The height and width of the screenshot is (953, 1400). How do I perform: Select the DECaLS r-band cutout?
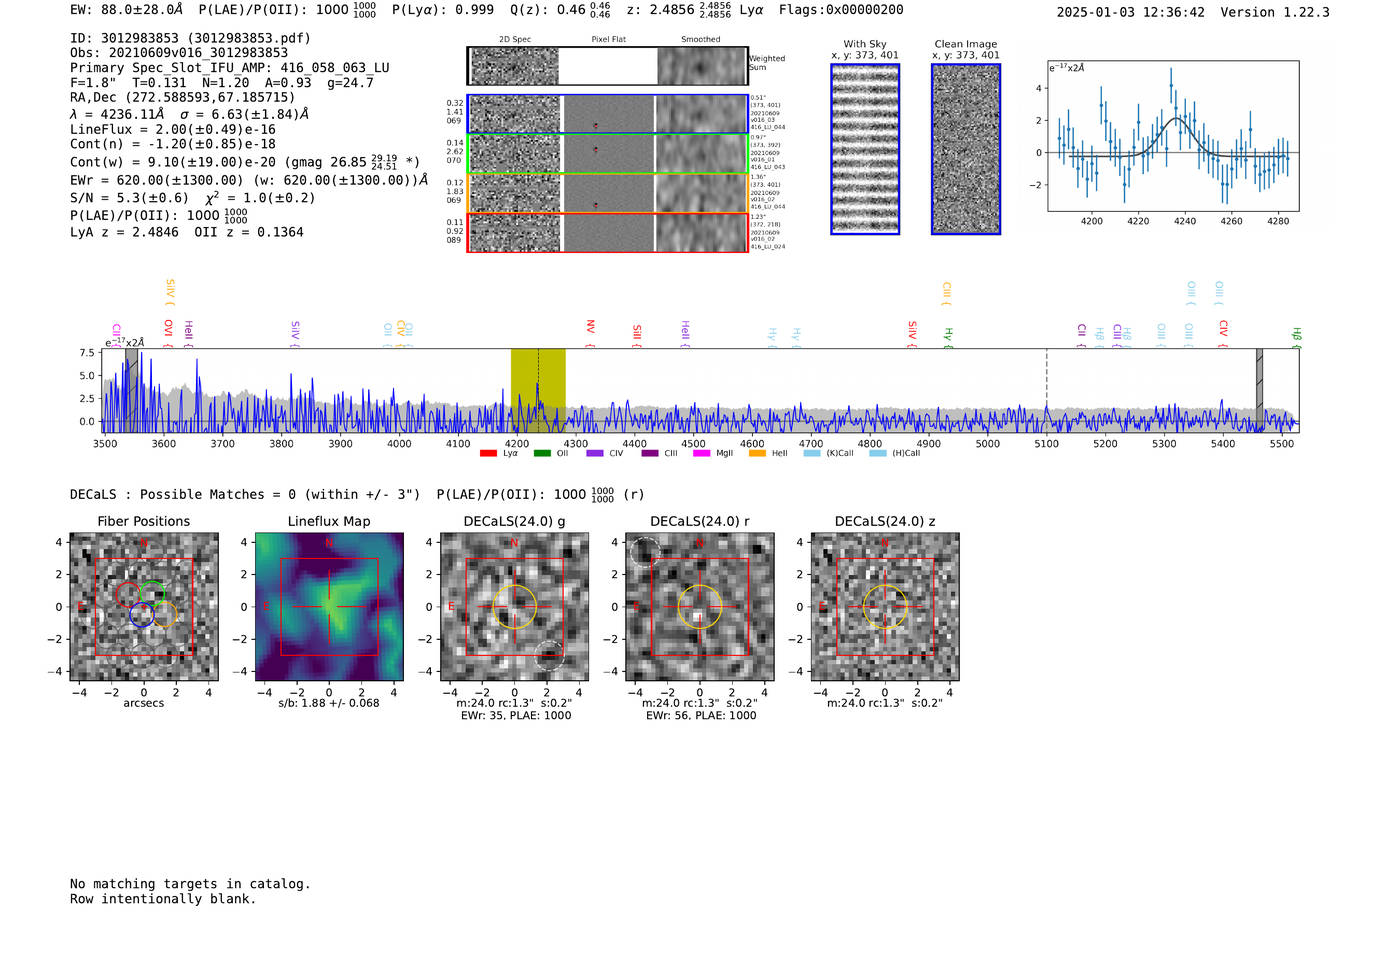(x=700, y=607)
